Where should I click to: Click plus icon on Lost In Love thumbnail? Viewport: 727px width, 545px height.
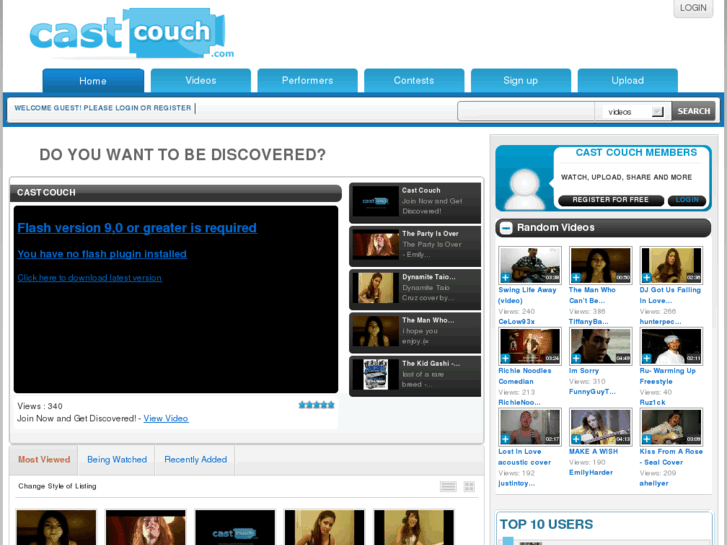coord(505,439)
